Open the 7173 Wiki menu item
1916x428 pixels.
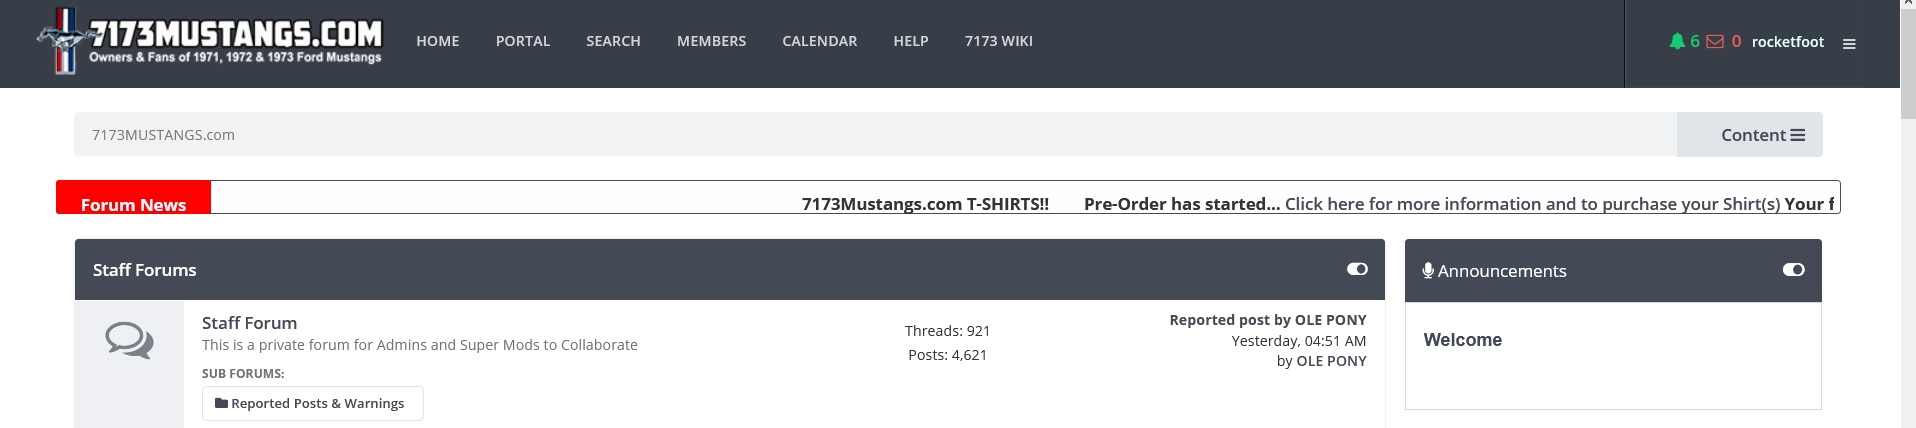click(x=999, y=41)
